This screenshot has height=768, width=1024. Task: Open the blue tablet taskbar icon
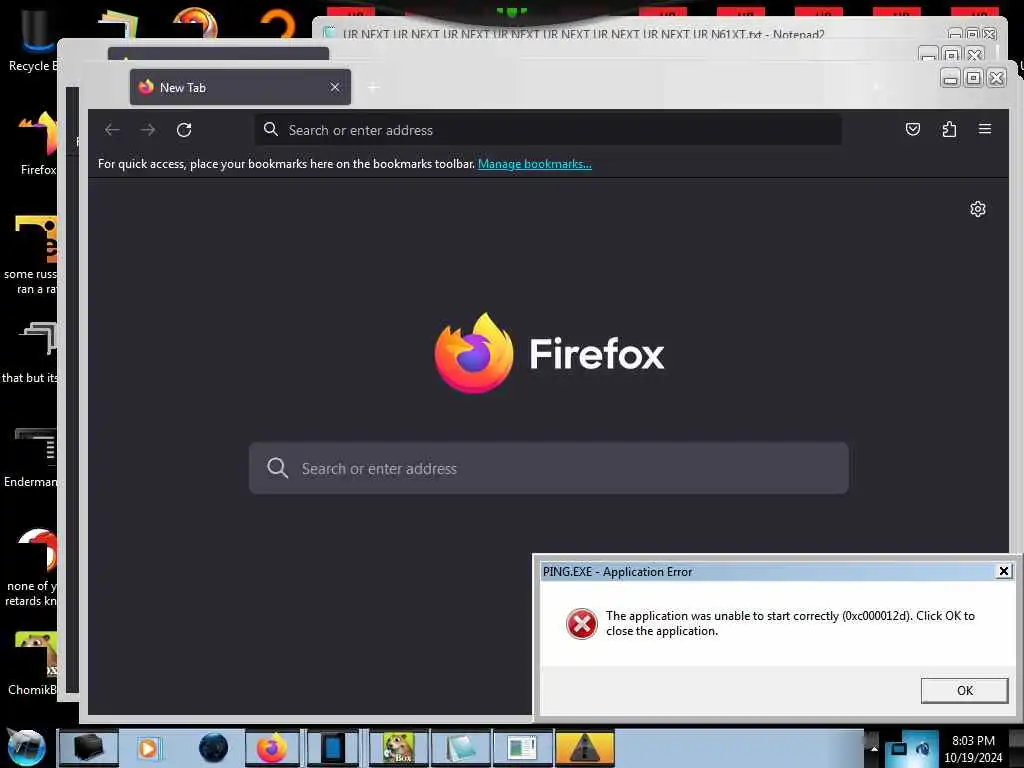point(333,748)
